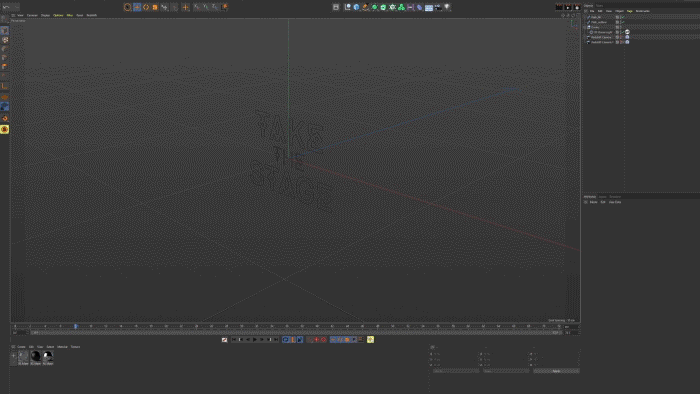Open viewport Redshift menu
This screenshot has width=700, height=394.
pos(92,15)
